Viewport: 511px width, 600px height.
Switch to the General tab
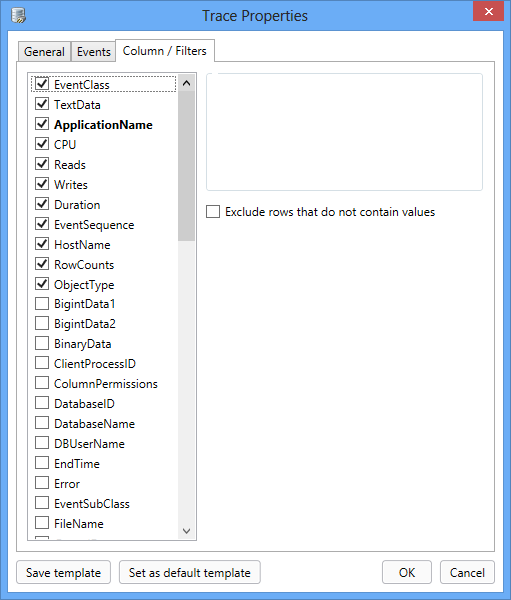point(44,51)
